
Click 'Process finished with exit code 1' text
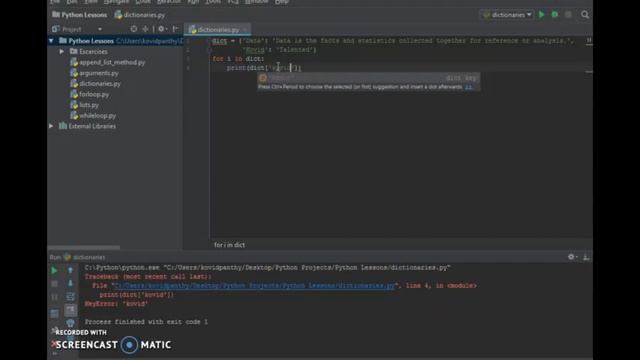coord(146,322)
